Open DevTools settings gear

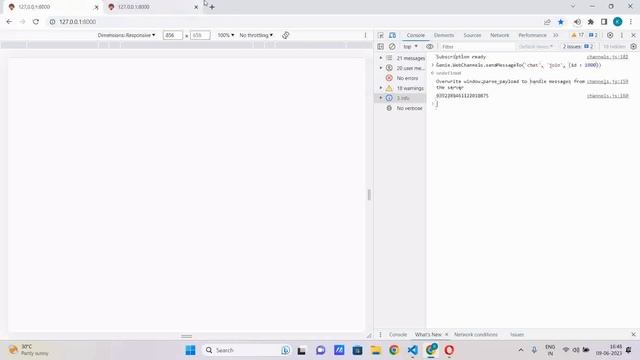click(610, 35)
